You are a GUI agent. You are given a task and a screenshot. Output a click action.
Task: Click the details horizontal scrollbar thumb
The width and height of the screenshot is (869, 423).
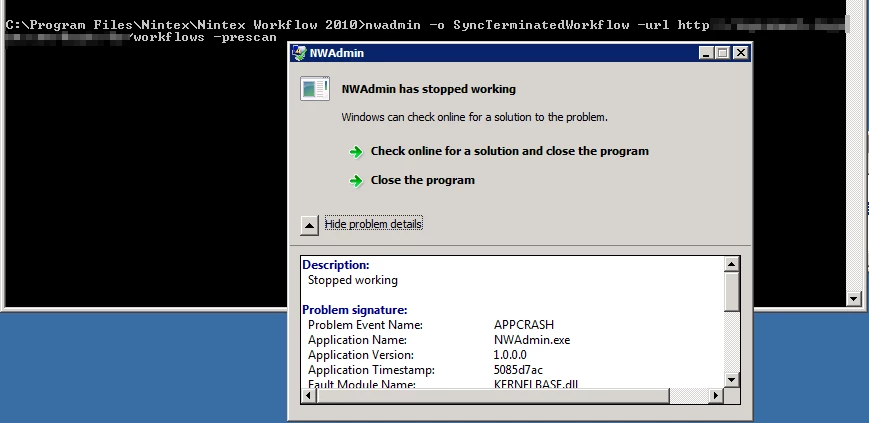point(493,395)
